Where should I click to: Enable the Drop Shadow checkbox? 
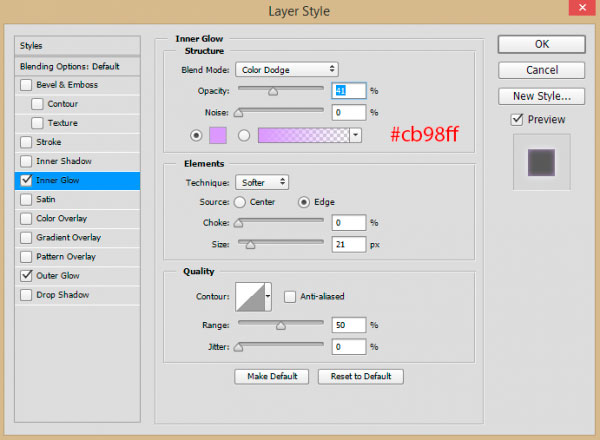click(x=26, y=295)
